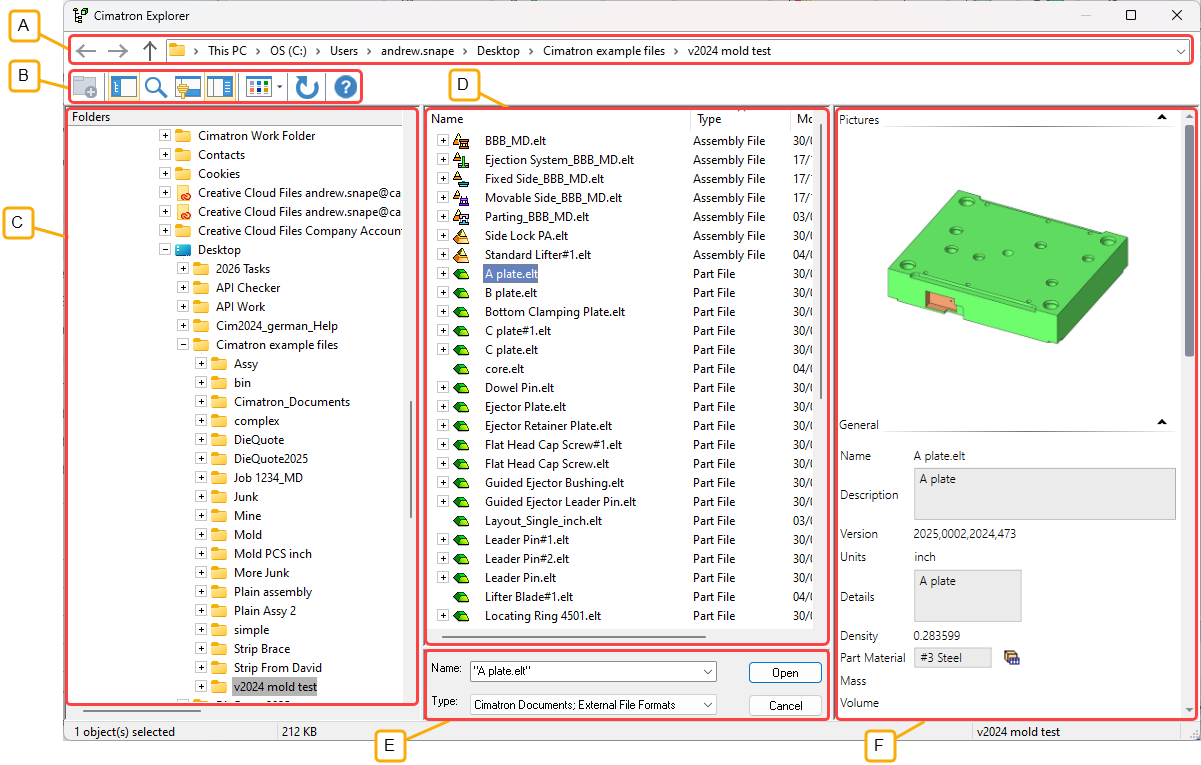
Task: Toggle the folder tree pane
Action: click(123, 87)
